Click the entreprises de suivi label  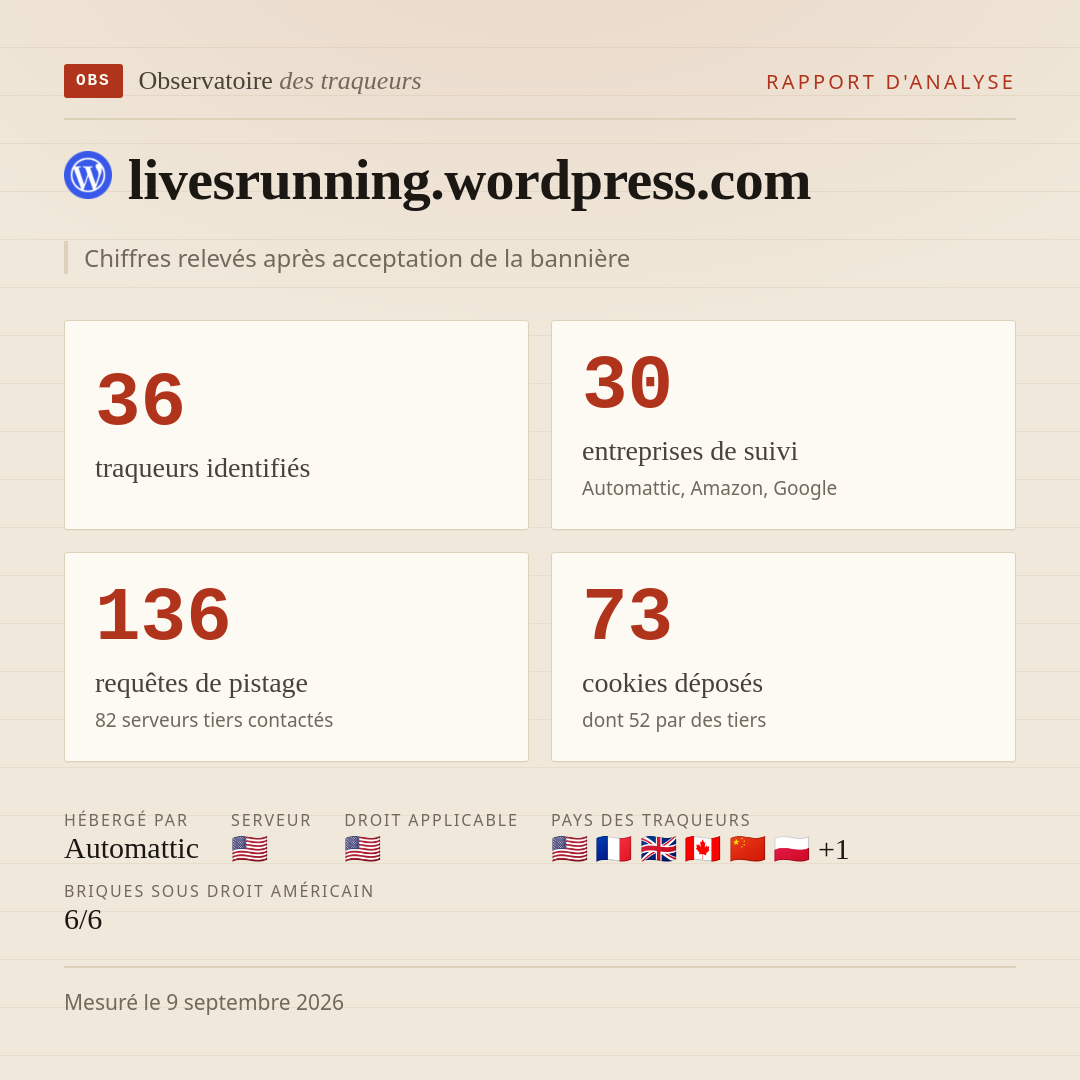point(689,451)
